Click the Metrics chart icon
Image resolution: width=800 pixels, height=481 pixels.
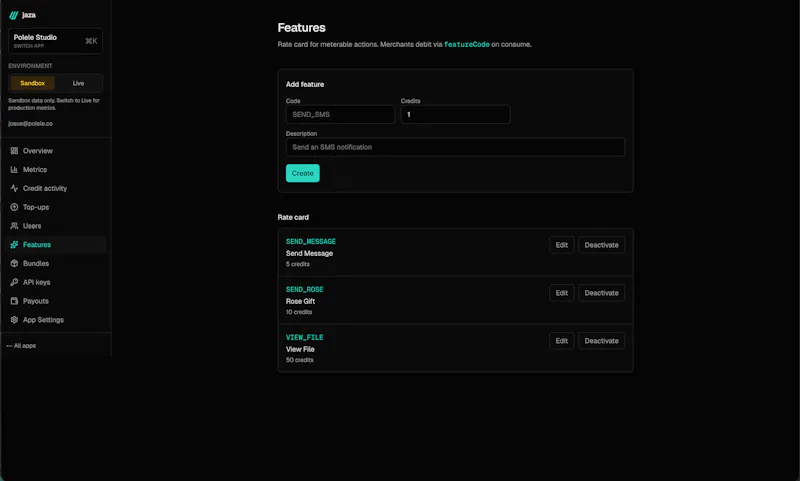[14, 170]
